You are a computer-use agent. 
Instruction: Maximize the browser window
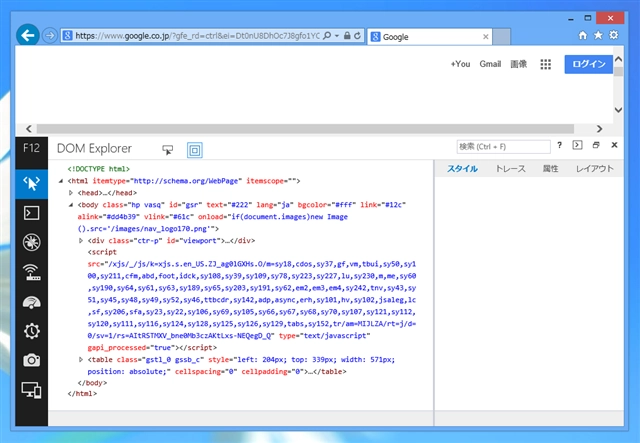tap(587, 18)
